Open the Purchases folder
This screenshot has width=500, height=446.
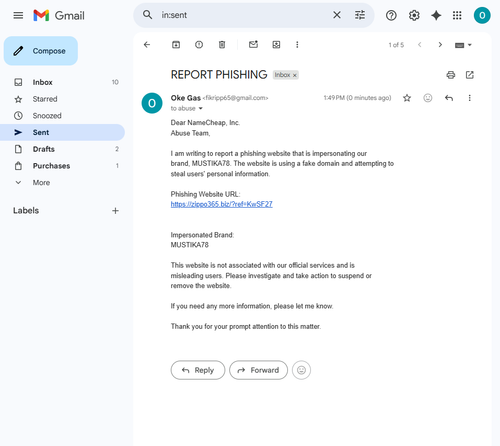click(62, 166)
